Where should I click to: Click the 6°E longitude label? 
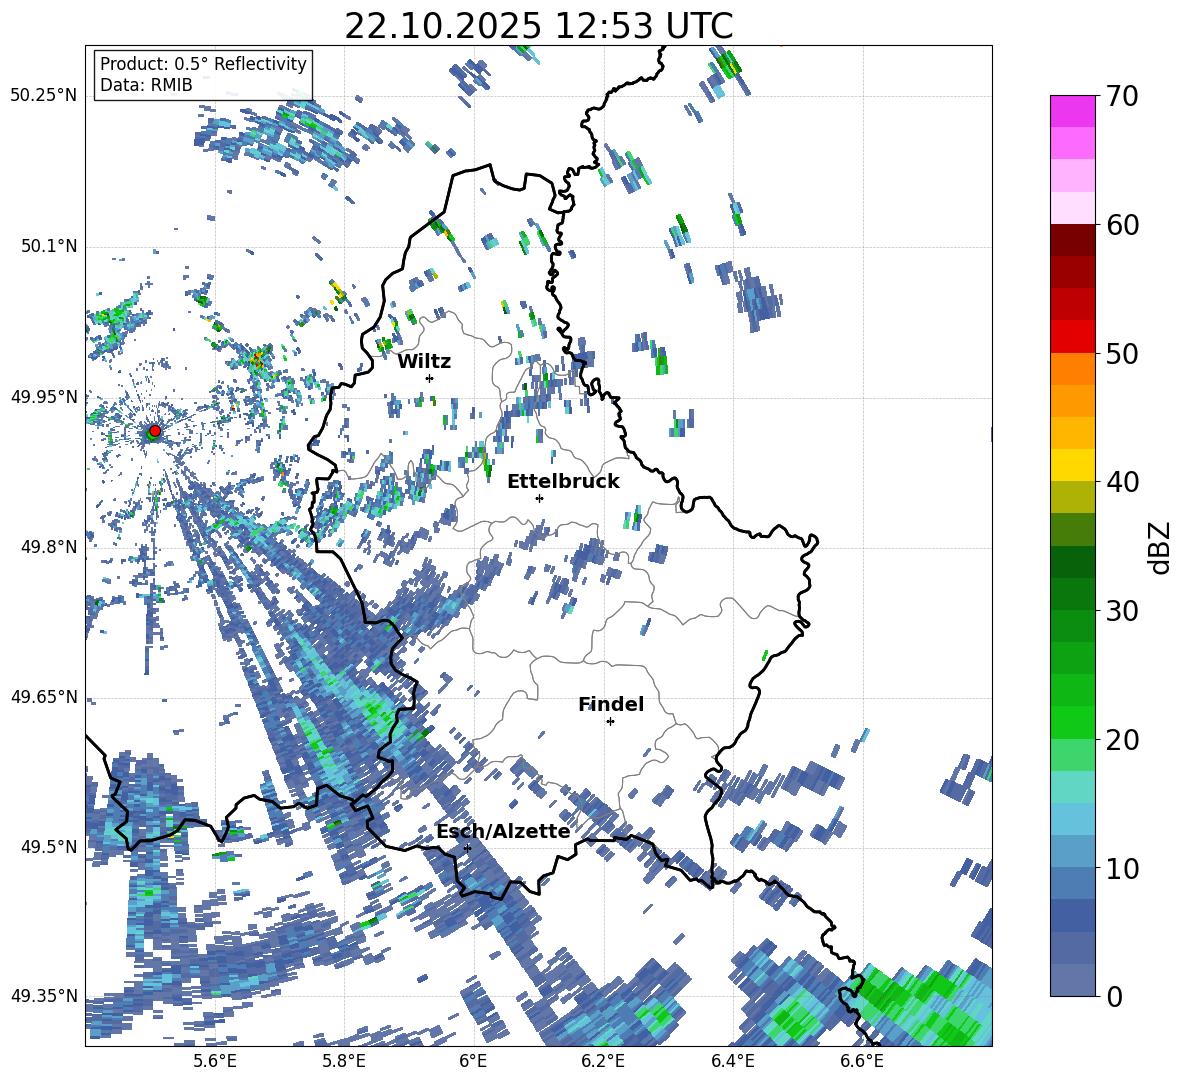(473, 1061)
